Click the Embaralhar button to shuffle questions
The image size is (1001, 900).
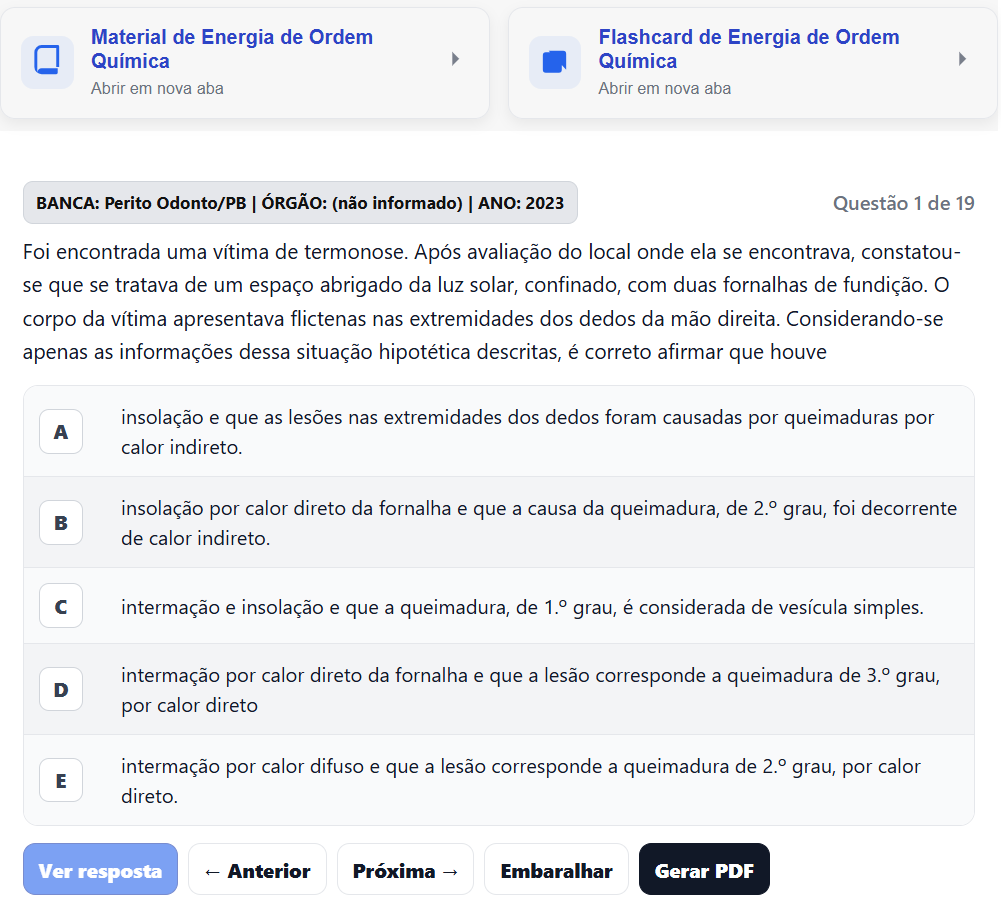click(556, 869)
